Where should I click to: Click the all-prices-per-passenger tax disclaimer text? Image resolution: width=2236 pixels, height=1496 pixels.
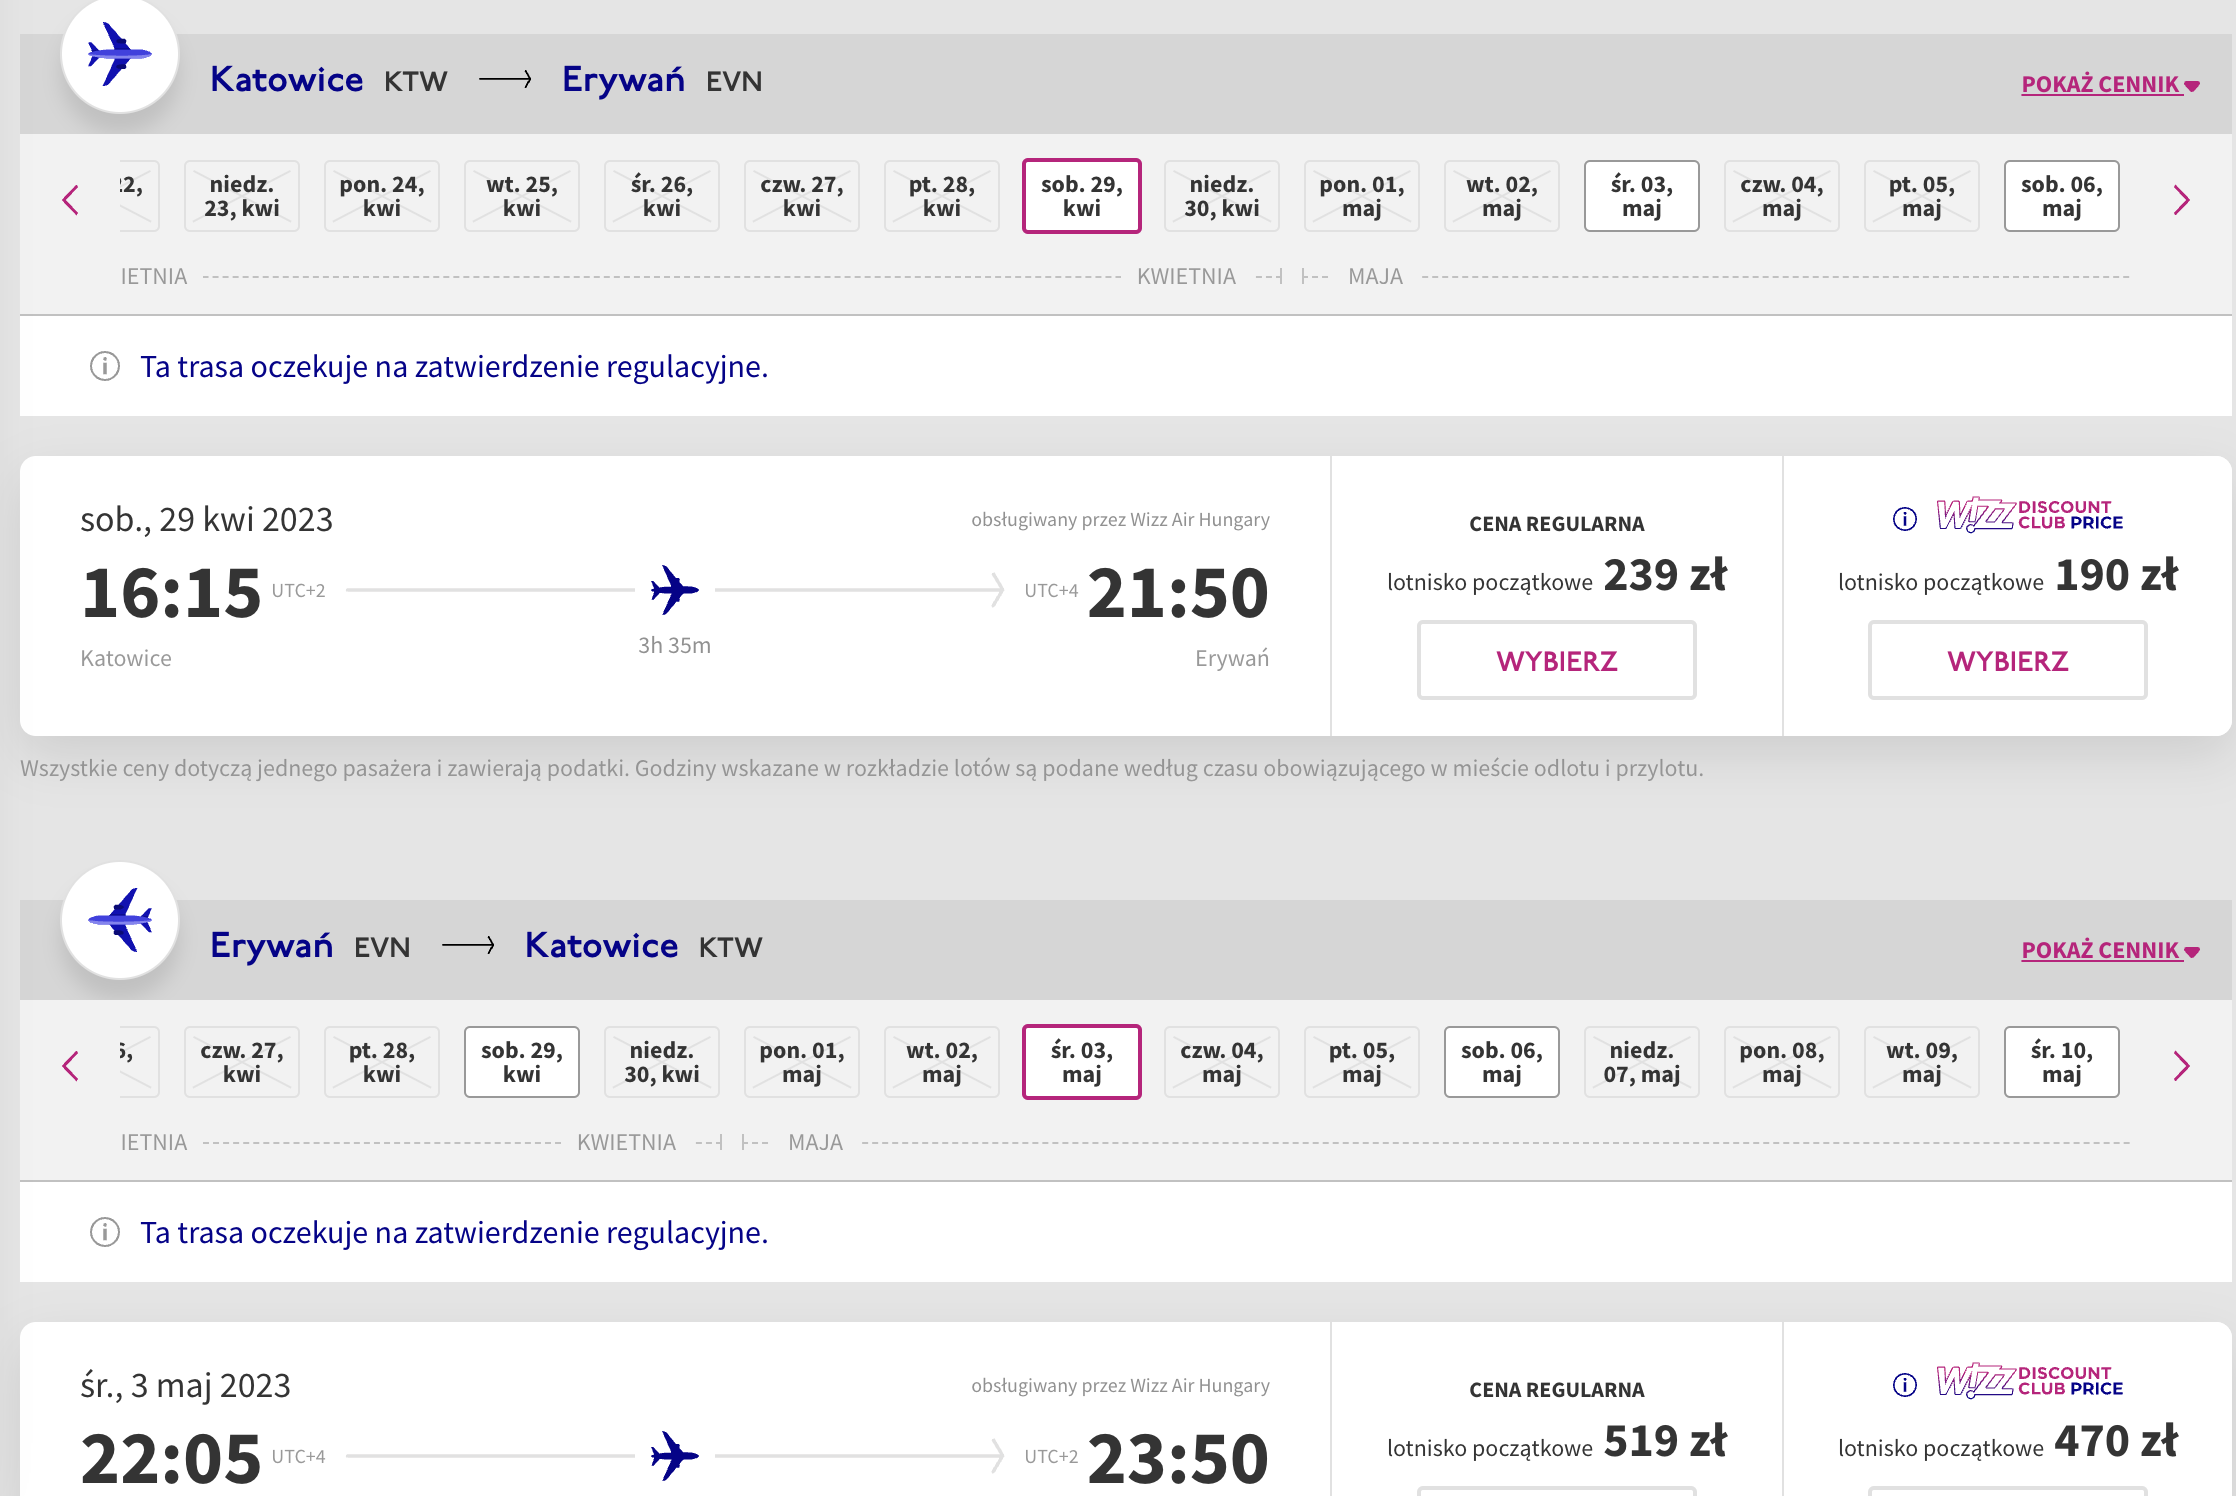click(861, 768)
